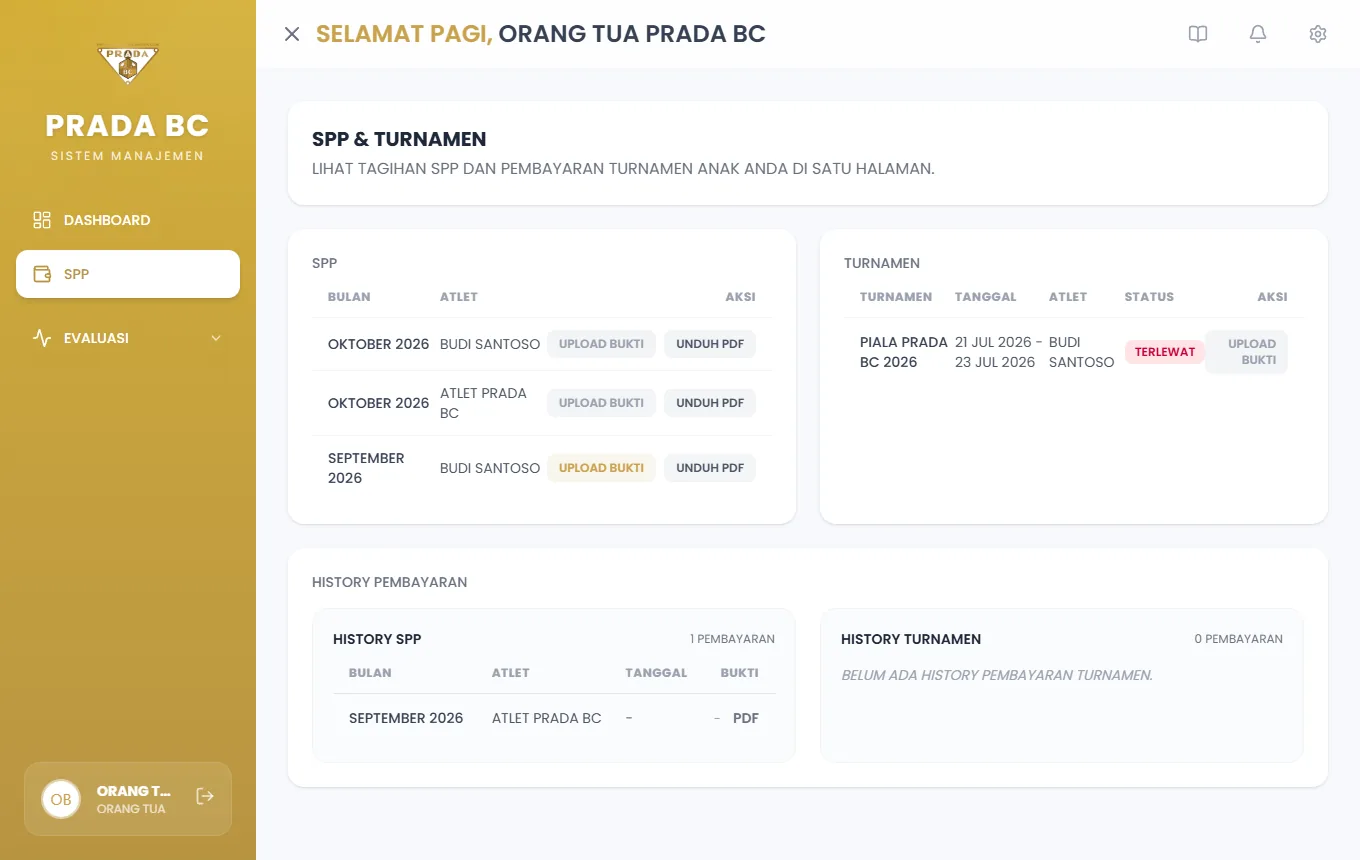
Task: Download PDF for Oktober 2026 Budi Santoso
Action: [x=710, y=344]
